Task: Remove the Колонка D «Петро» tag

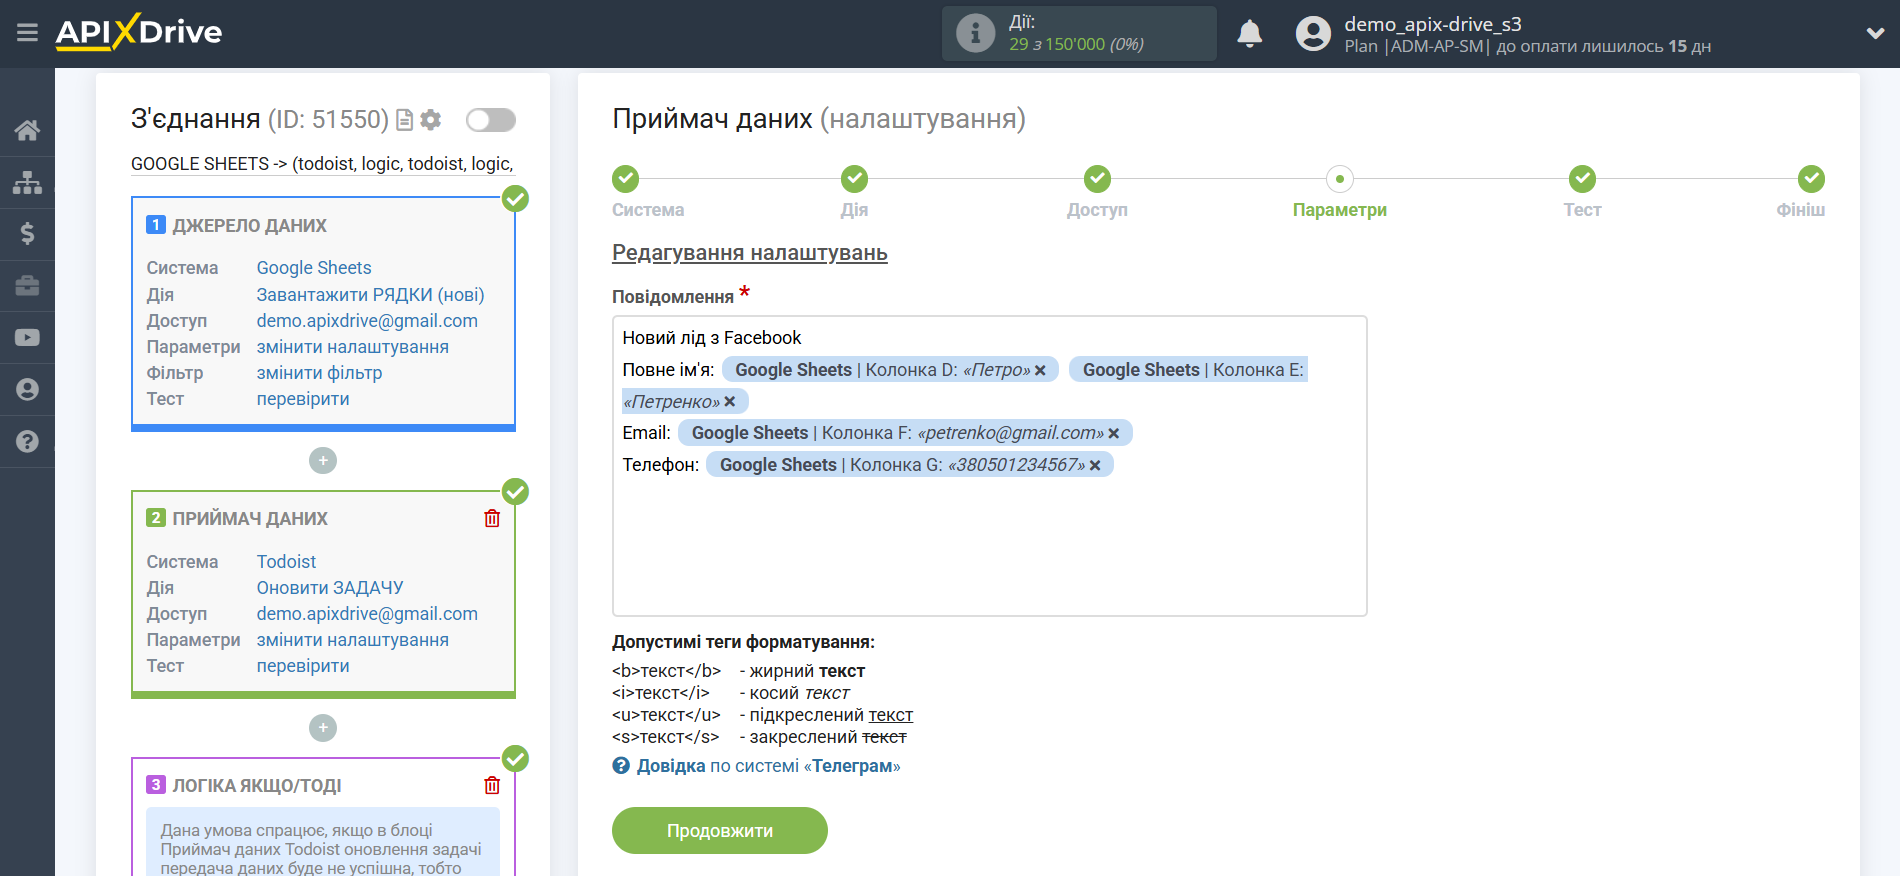Action: coord(1040,370)
